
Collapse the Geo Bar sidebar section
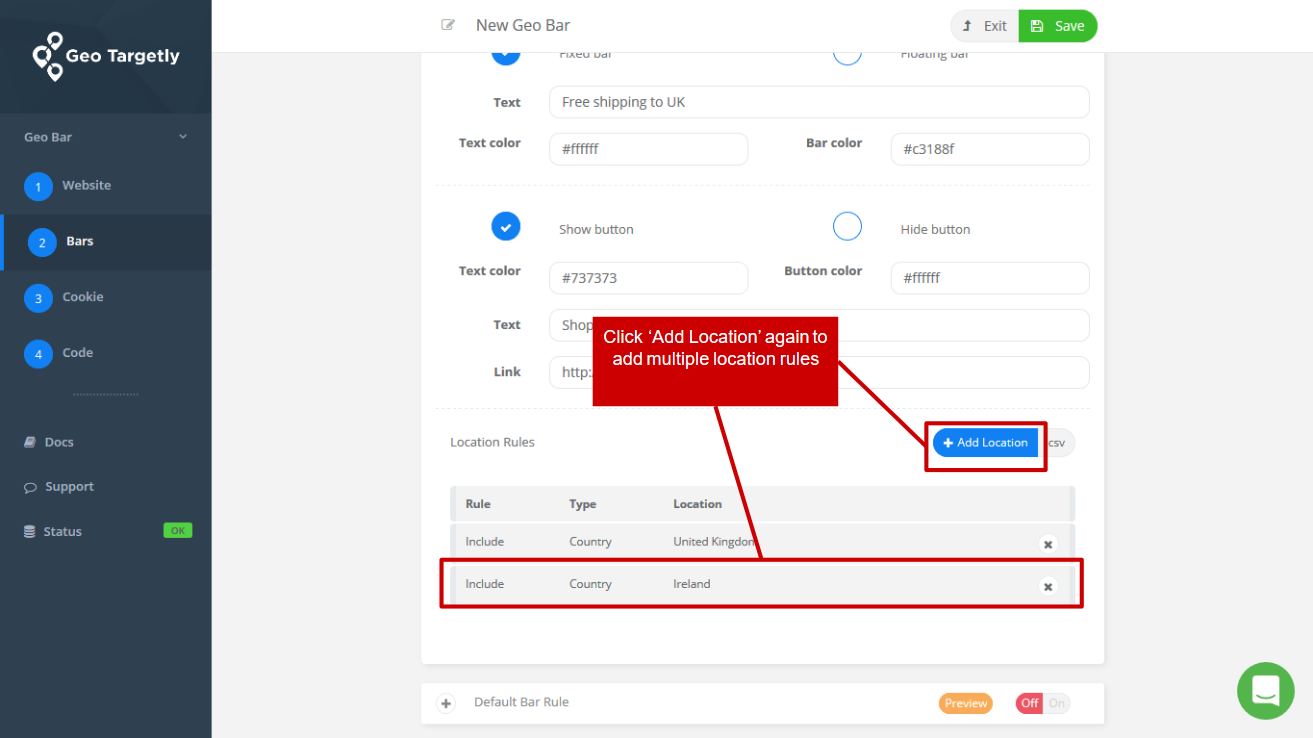click(x=182, y=136)
